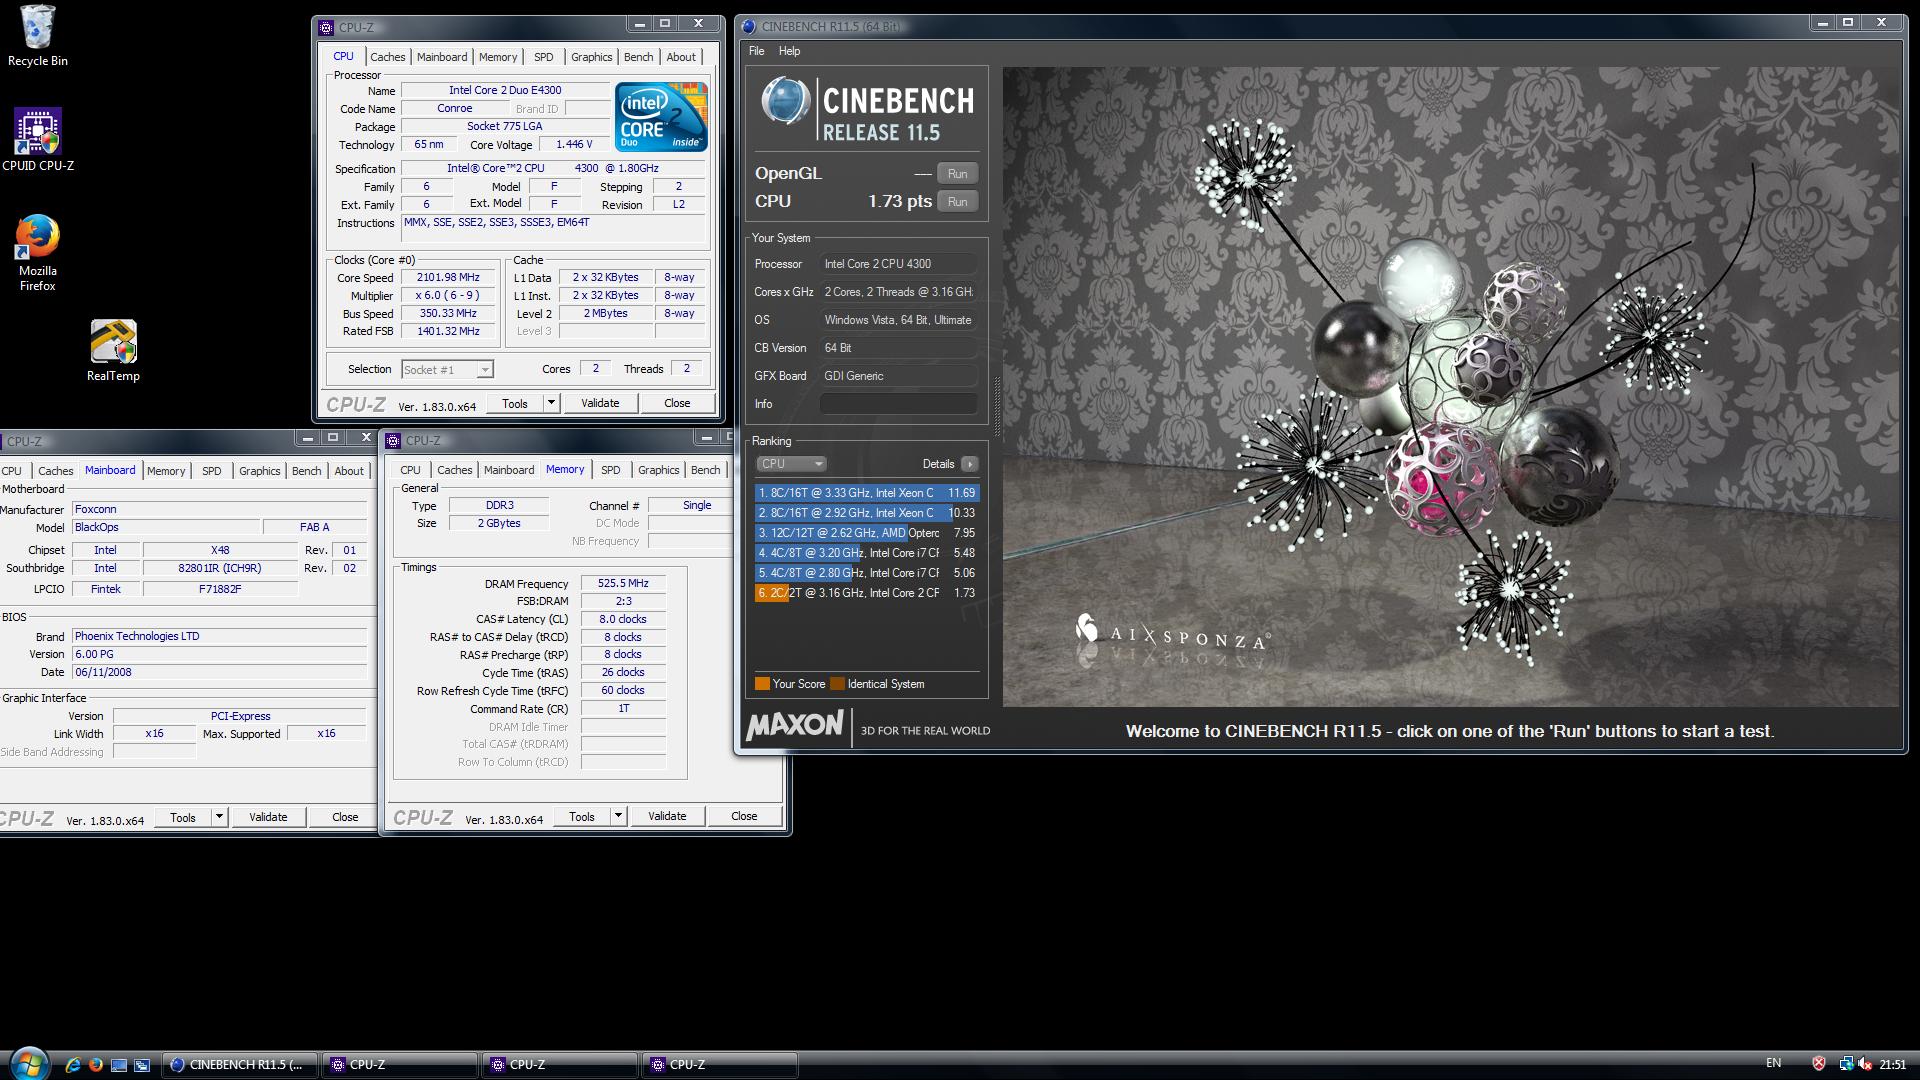Switch to SPD tab in top CPU-Z window
The height and width of the screenshot is (1080, 1920).
point(543,57)
